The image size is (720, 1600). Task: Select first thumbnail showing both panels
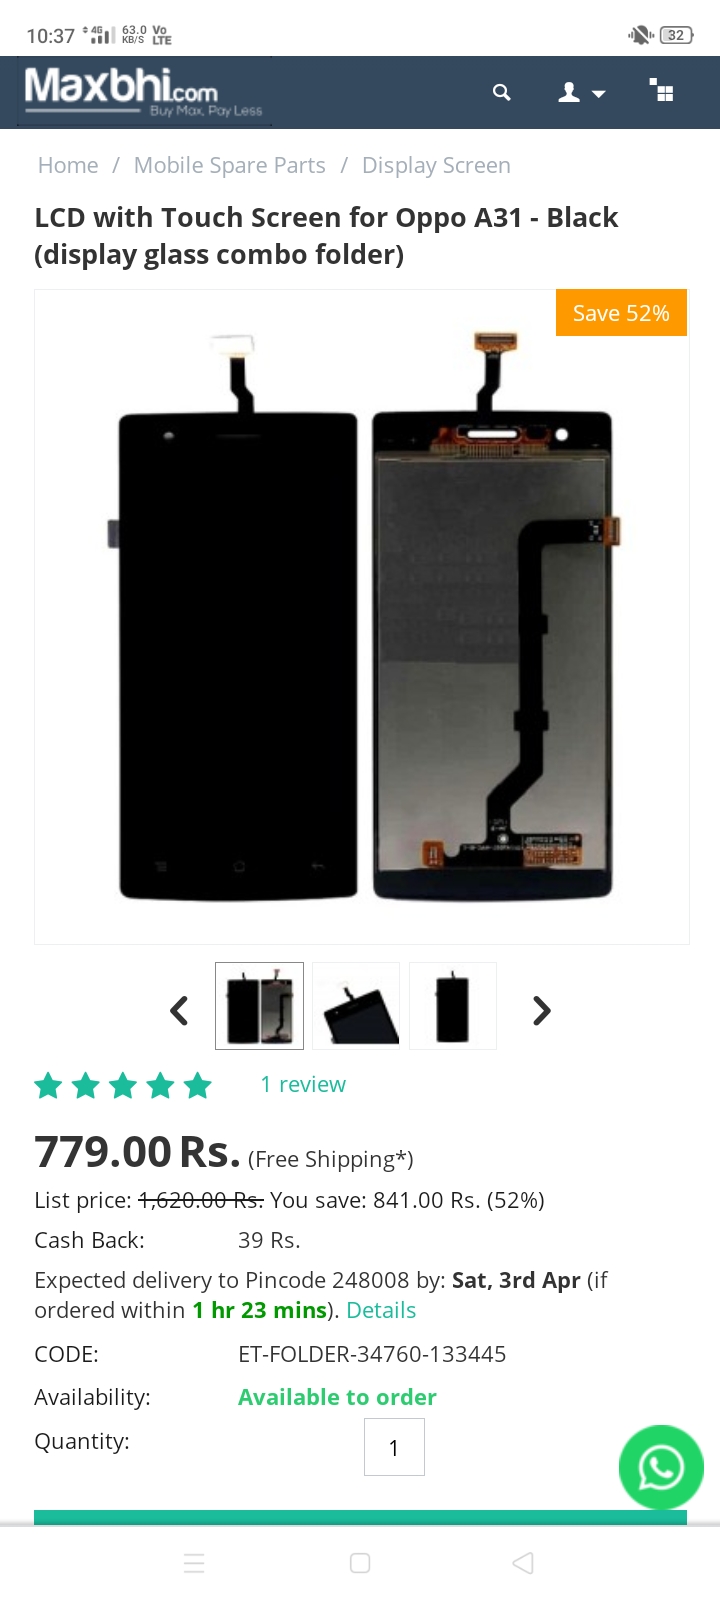[x=259, y=1006]
